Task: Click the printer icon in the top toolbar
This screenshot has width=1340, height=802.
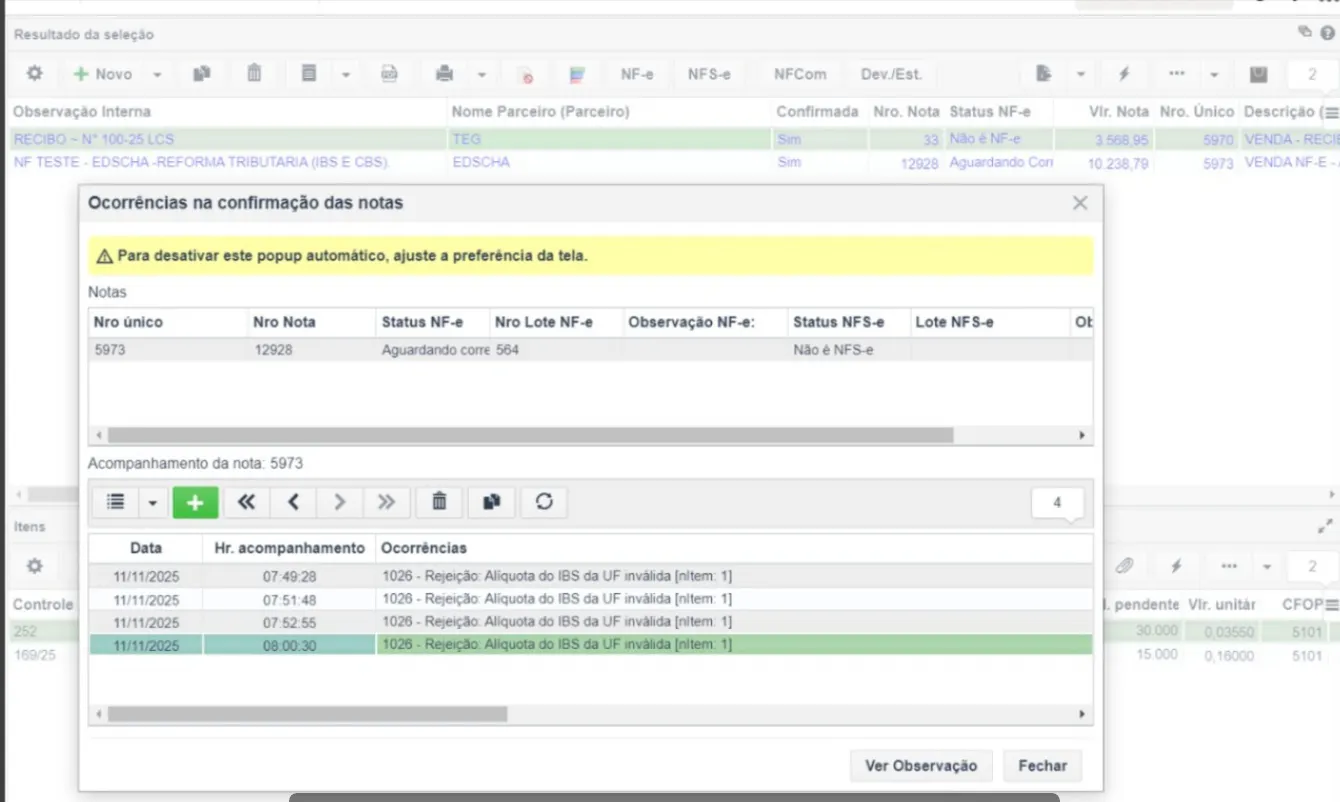Action: pos(445,74)
